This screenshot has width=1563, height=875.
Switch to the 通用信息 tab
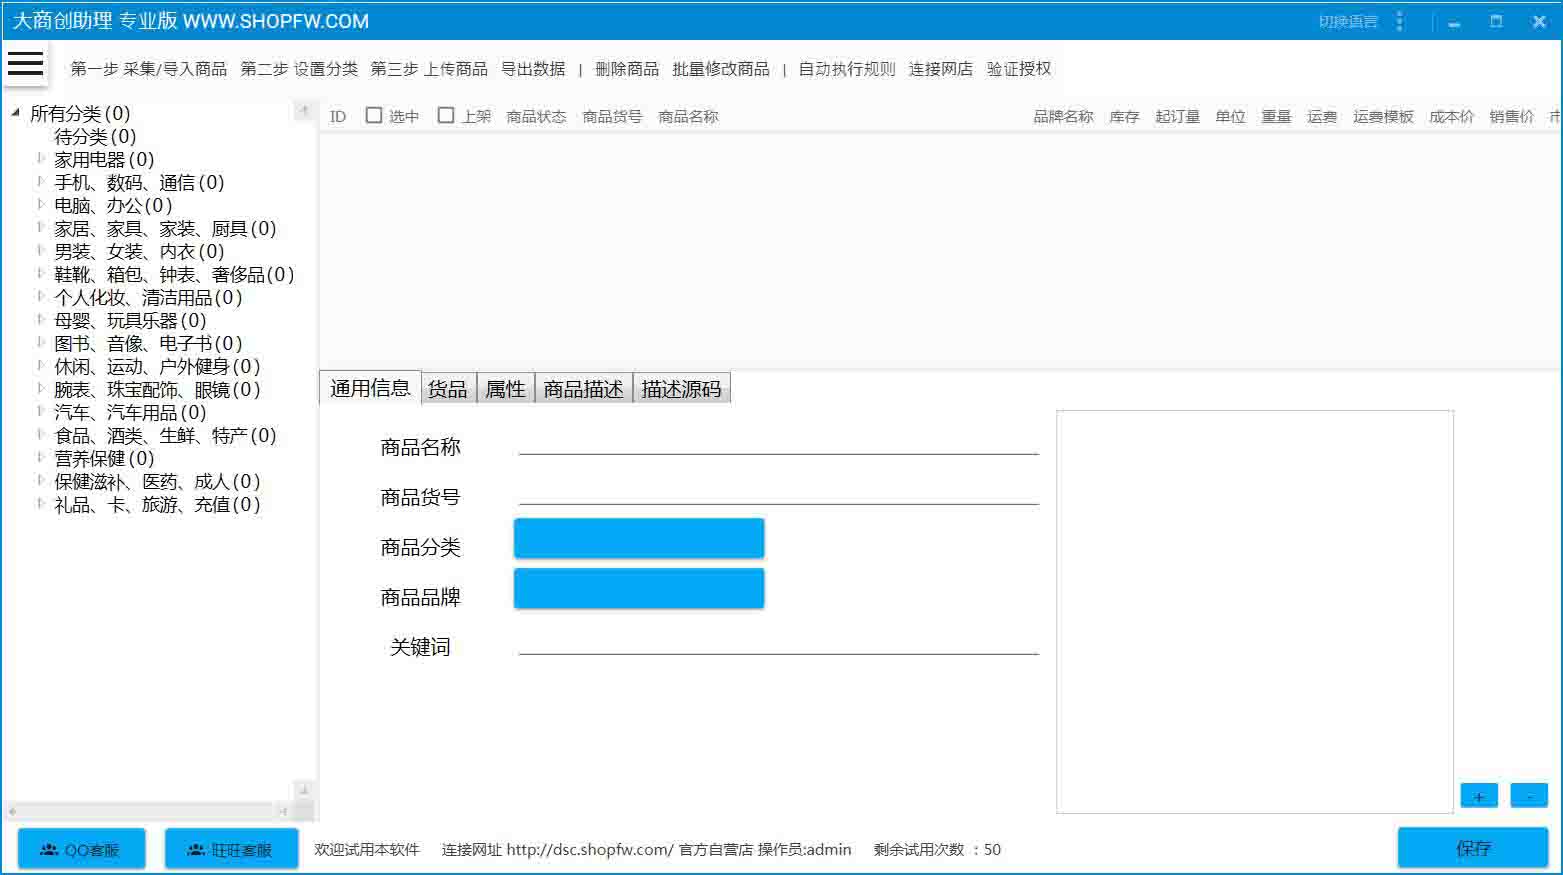[370, 388]
